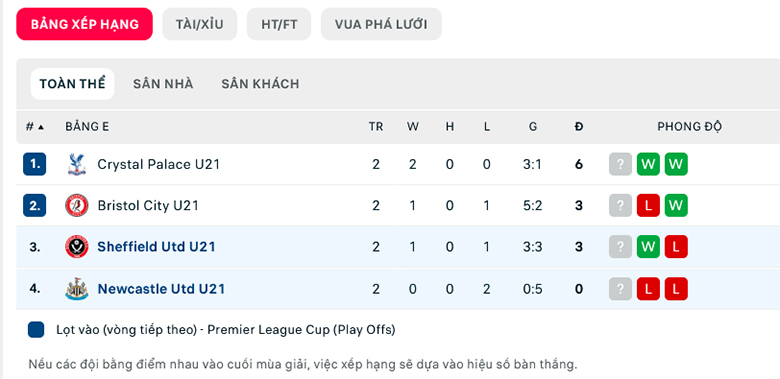Click Newcastle's last red L form badge
780x379 pixels.
click(x=676, y=289)
